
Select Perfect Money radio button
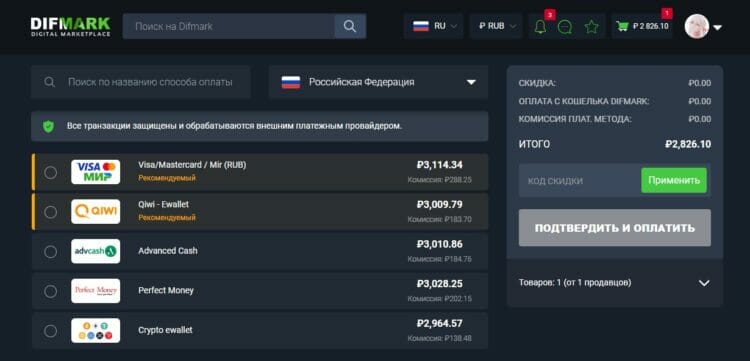click(x=50, y=291)
